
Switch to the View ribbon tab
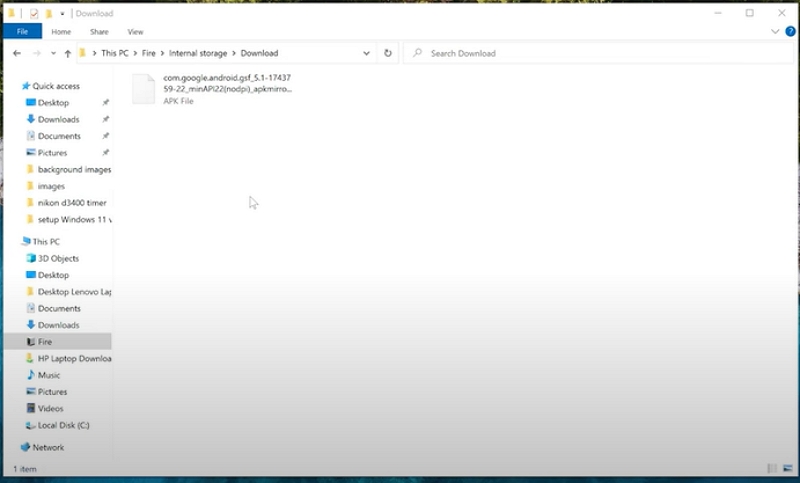pyautogui.click(x=135, y=32)
